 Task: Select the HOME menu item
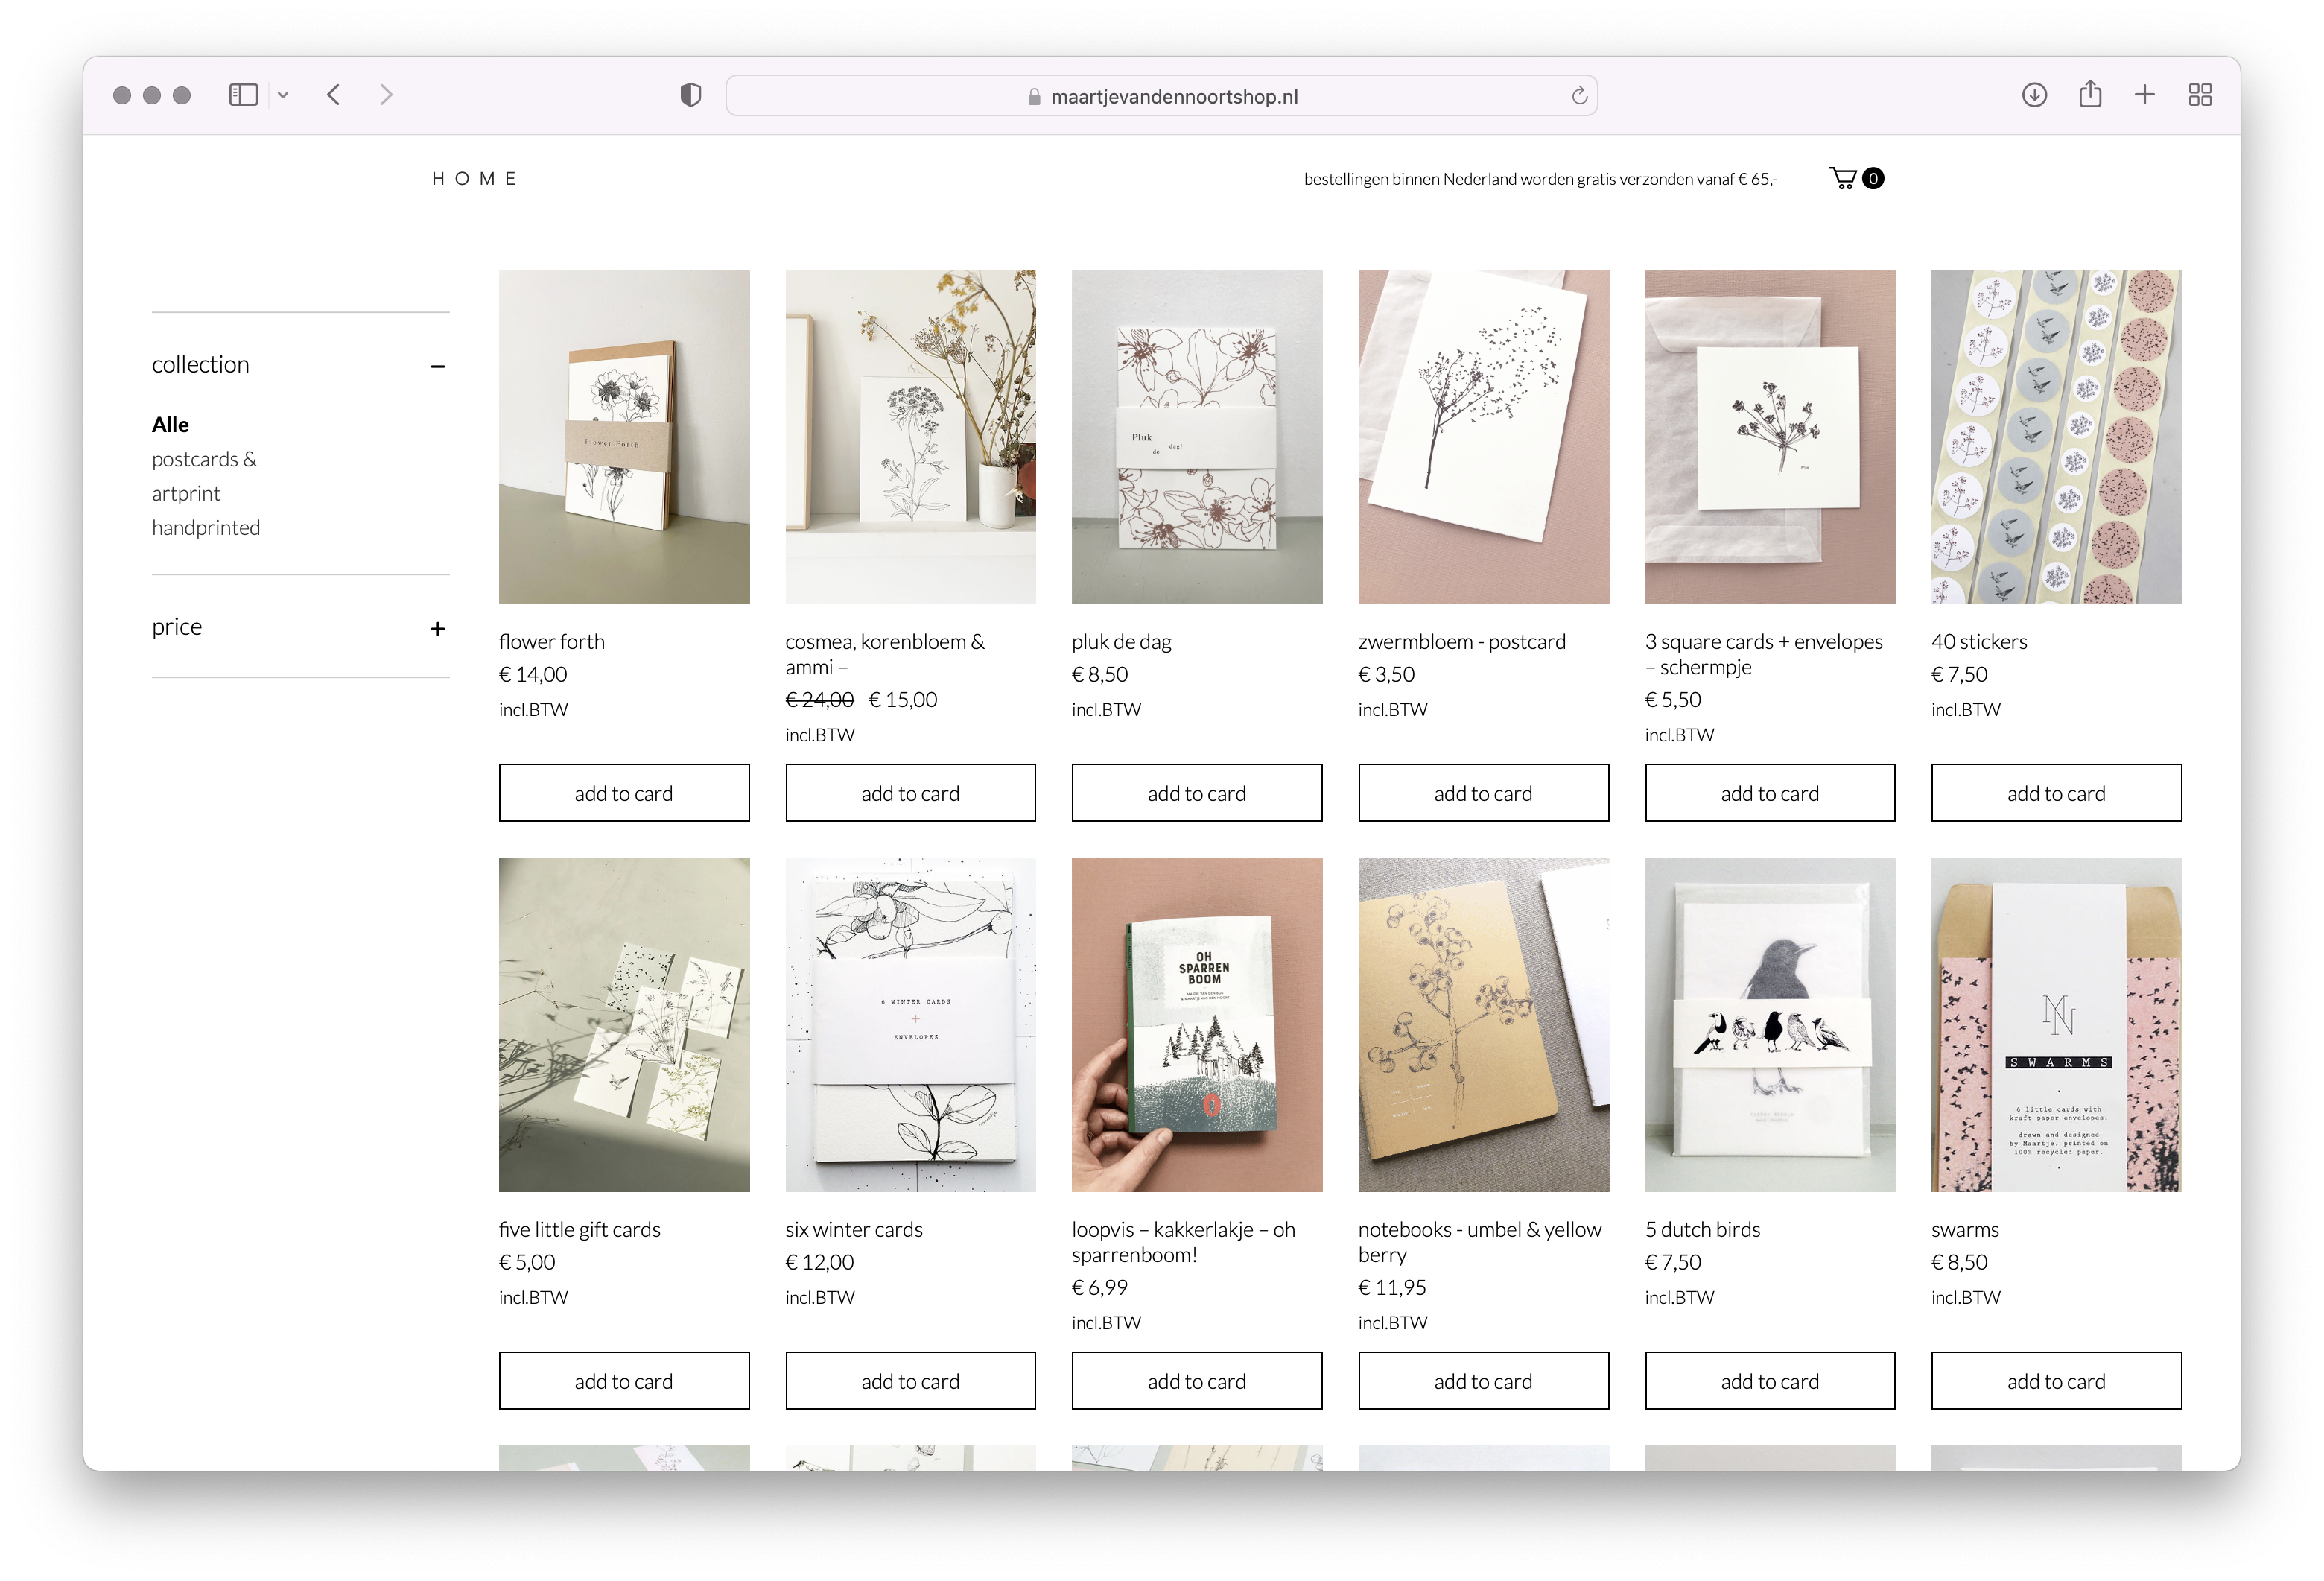[474, 179]
